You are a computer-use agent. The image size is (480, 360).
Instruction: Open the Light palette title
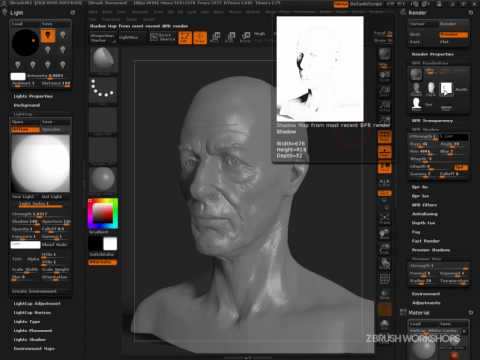(x=17, y=13)
